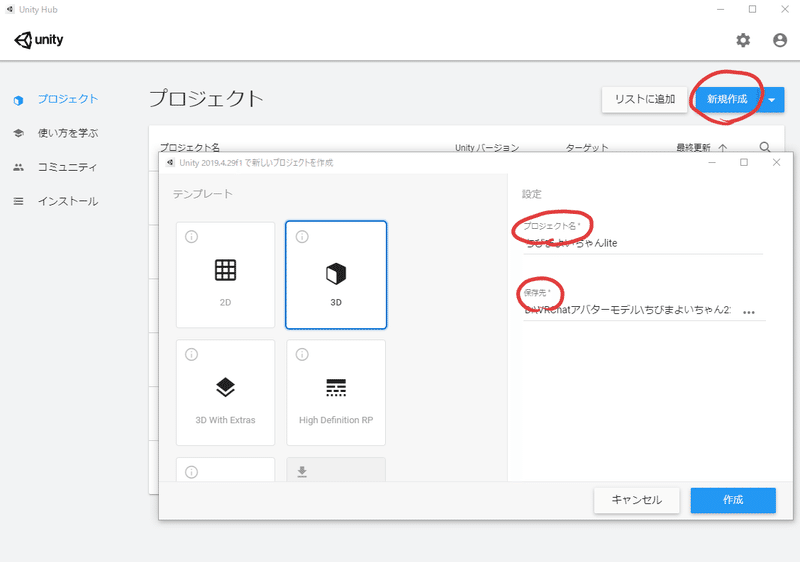Viewport: 800px width, 562px height.
Task: Select the 2D template card
Action: point(226,275)
